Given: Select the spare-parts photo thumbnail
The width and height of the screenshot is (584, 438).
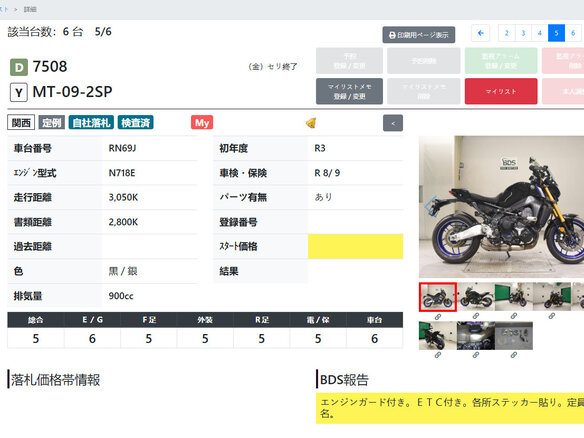Looking at the screenshot, I should click(514, 336).
